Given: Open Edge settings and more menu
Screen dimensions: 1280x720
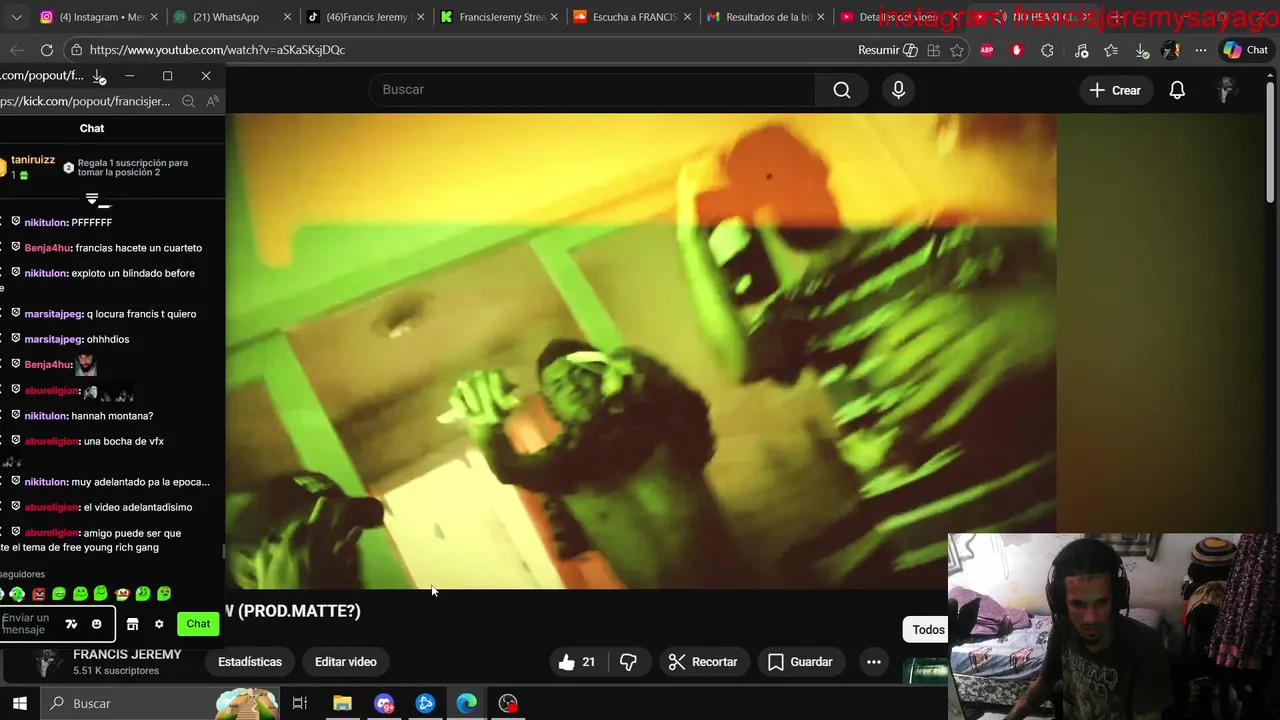Looking at the screenshot, I should pyautogui.click(x=1200, y=50).
